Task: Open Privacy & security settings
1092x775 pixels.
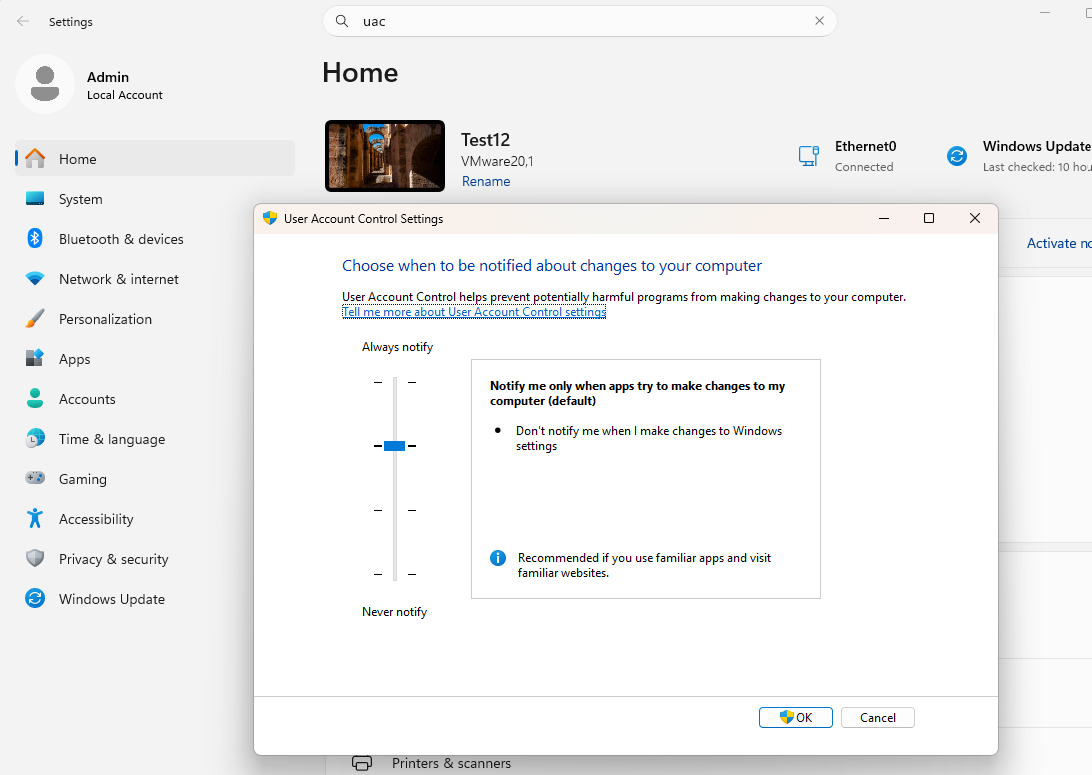Action: pyautogui.click(x=155, y=559)
